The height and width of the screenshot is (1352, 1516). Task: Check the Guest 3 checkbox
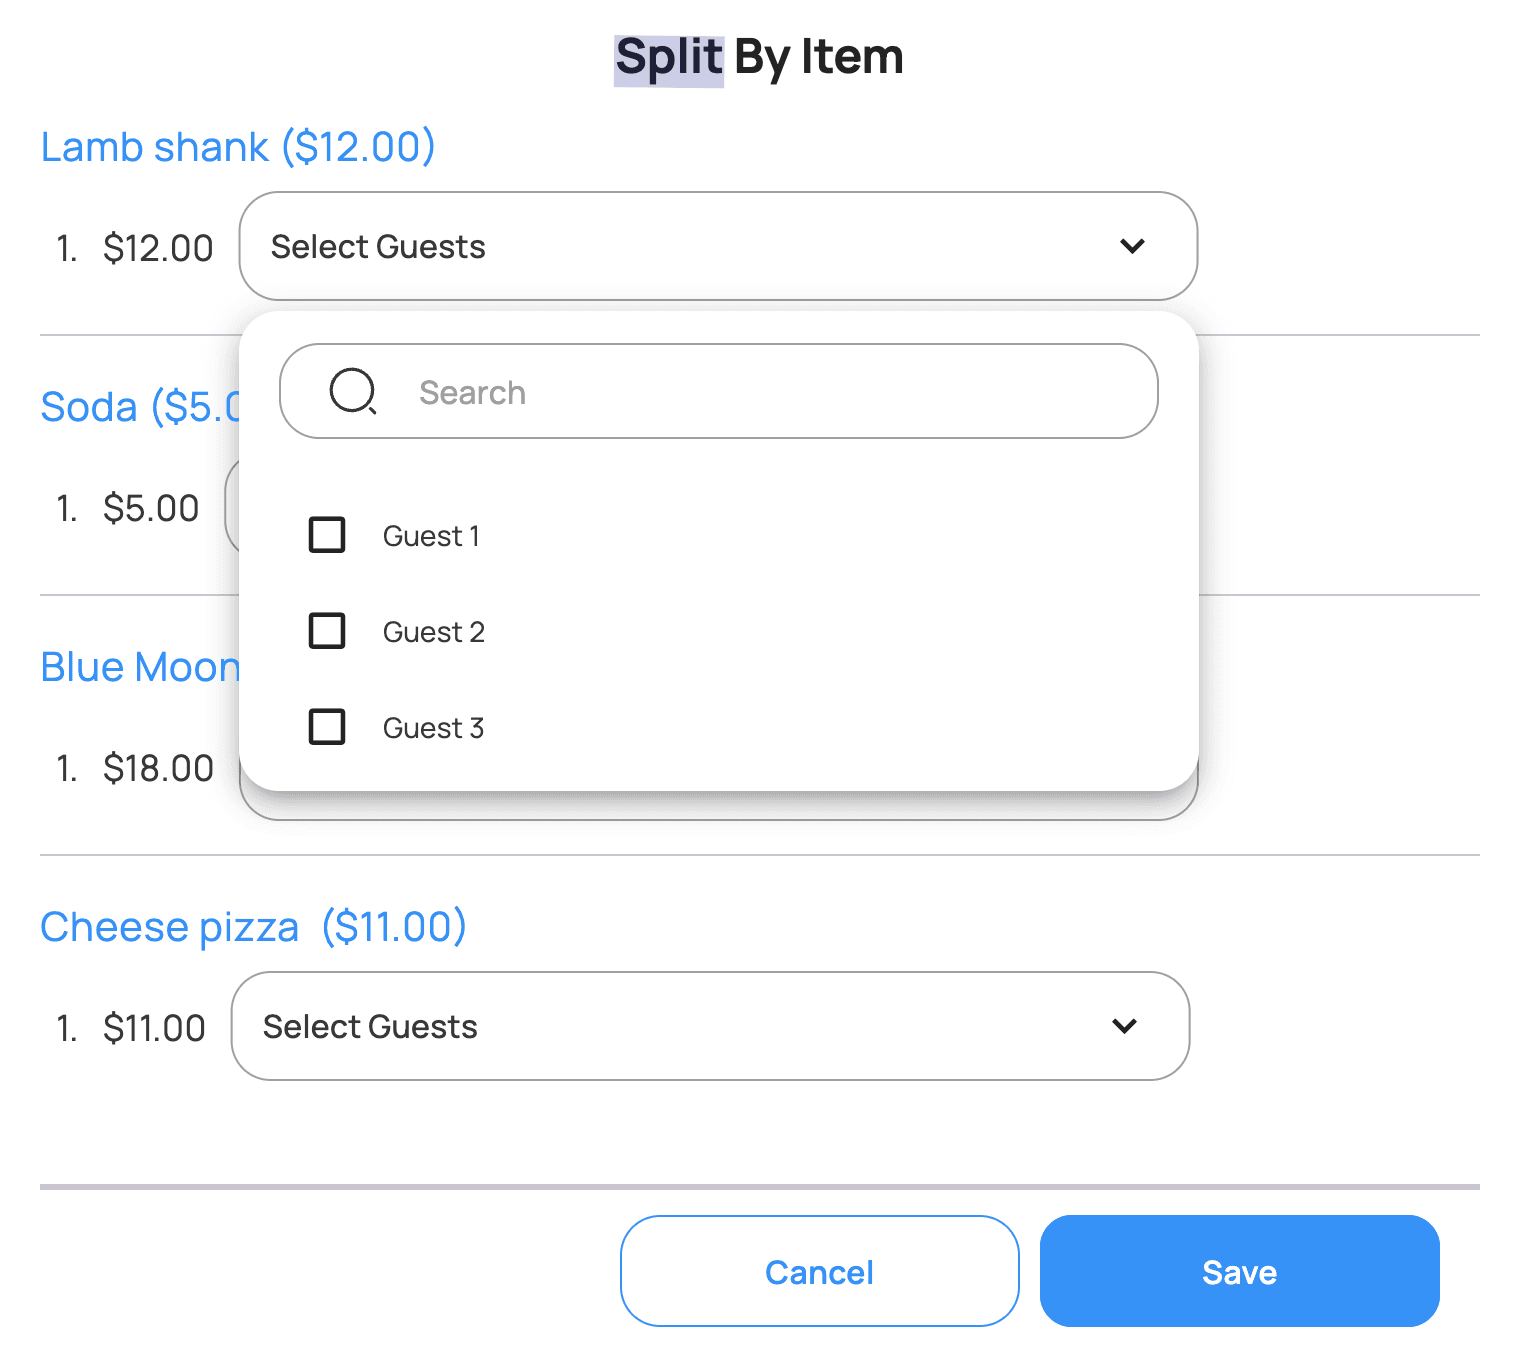click(x=326, y=727)
